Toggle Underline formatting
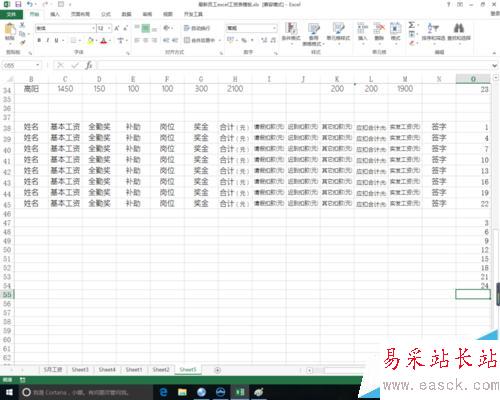The width and height of the screenshot is (500, 400). [x=56, y=40]
